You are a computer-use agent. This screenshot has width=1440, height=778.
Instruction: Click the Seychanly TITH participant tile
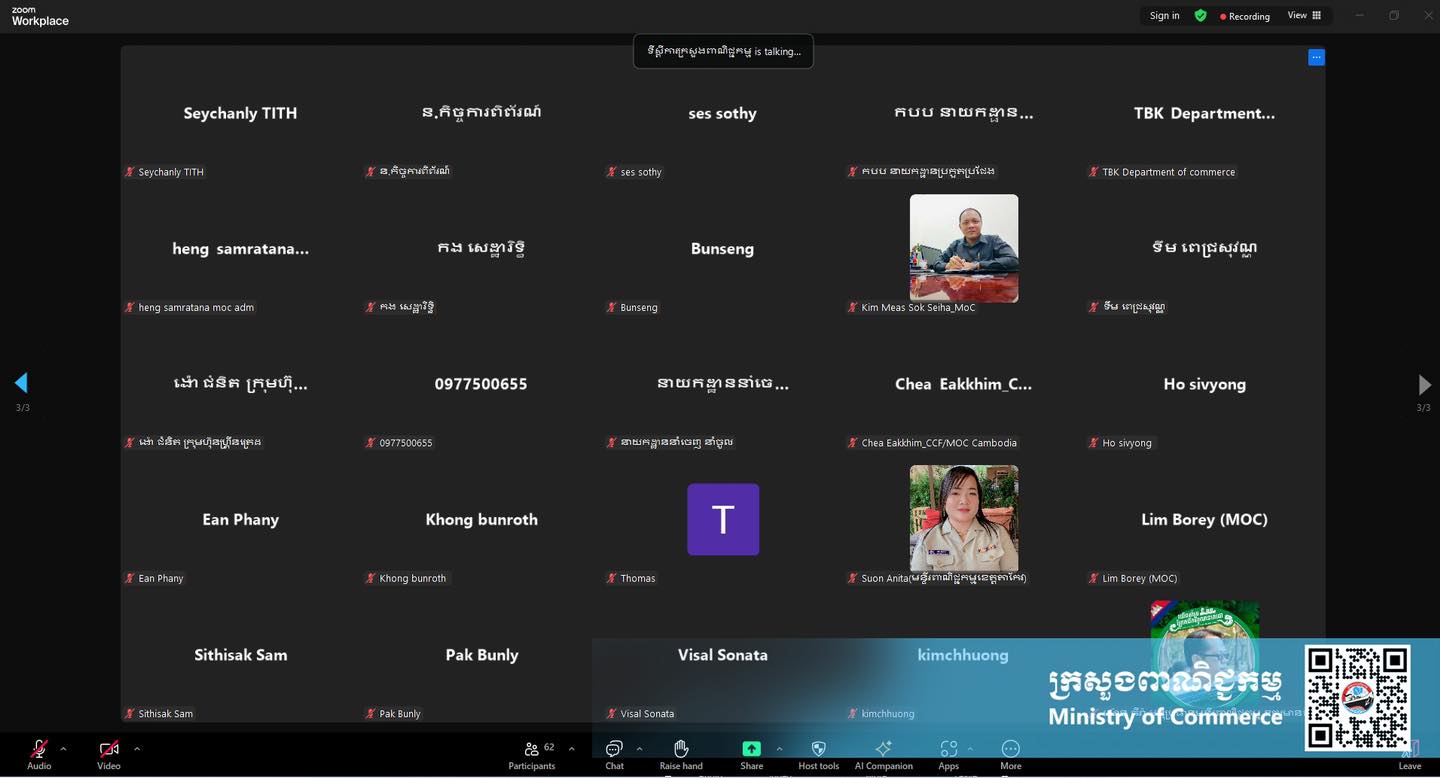point(240,113)
